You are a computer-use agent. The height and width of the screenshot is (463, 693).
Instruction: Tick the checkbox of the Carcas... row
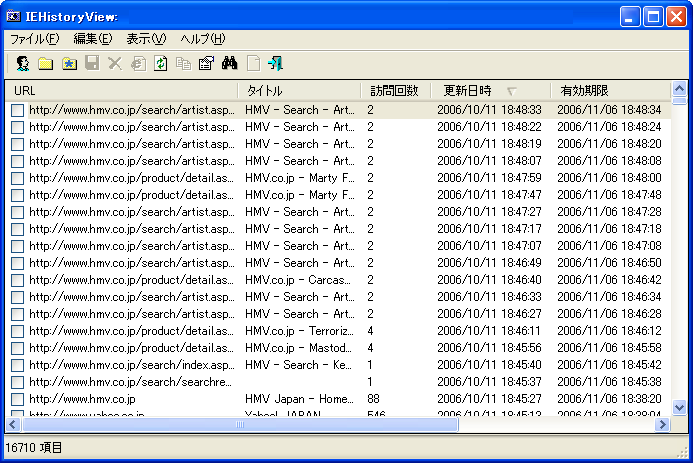17,280
